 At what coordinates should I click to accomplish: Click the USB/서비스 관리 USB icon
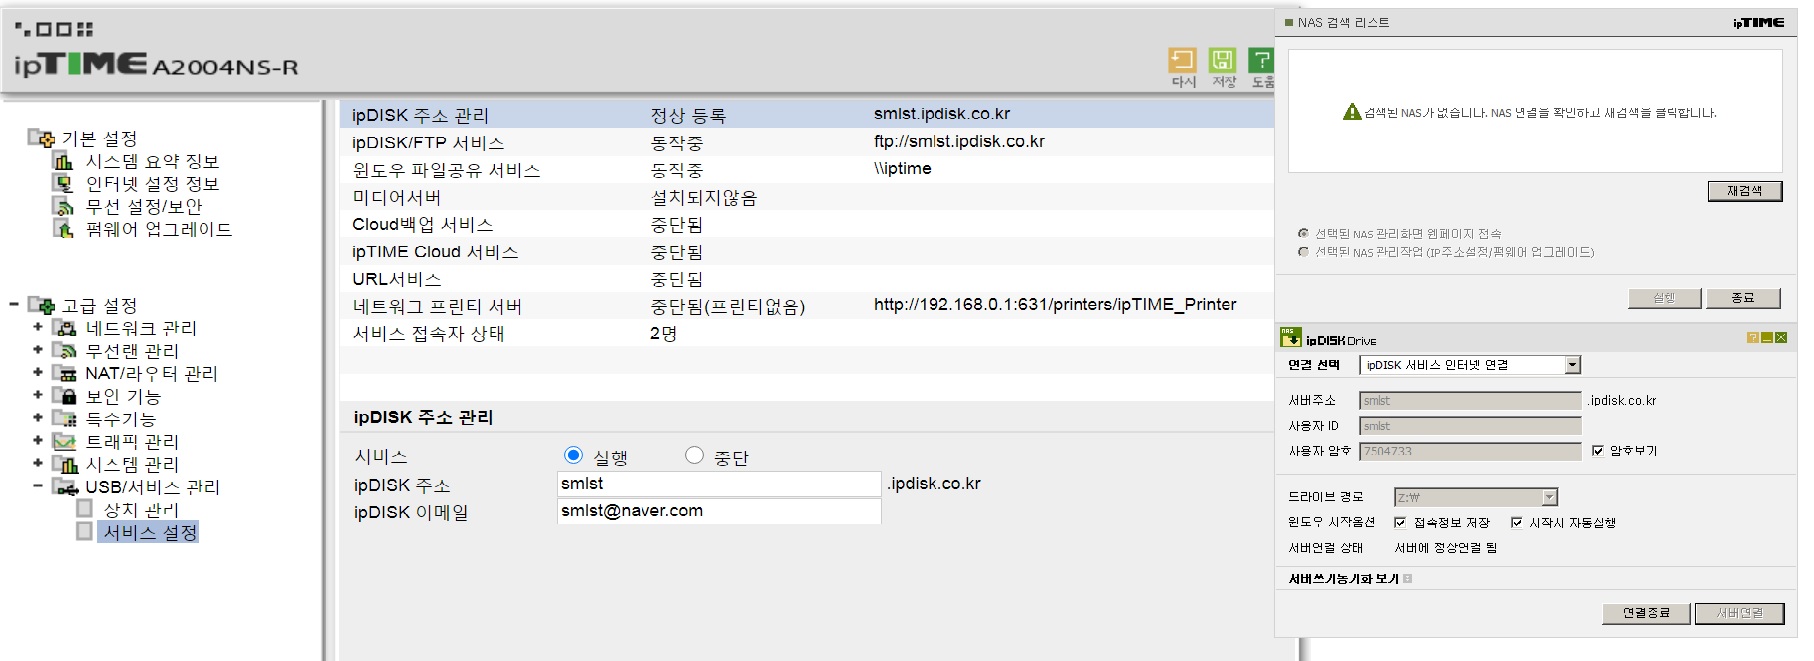pyautogui.click(x=65, y=487)
